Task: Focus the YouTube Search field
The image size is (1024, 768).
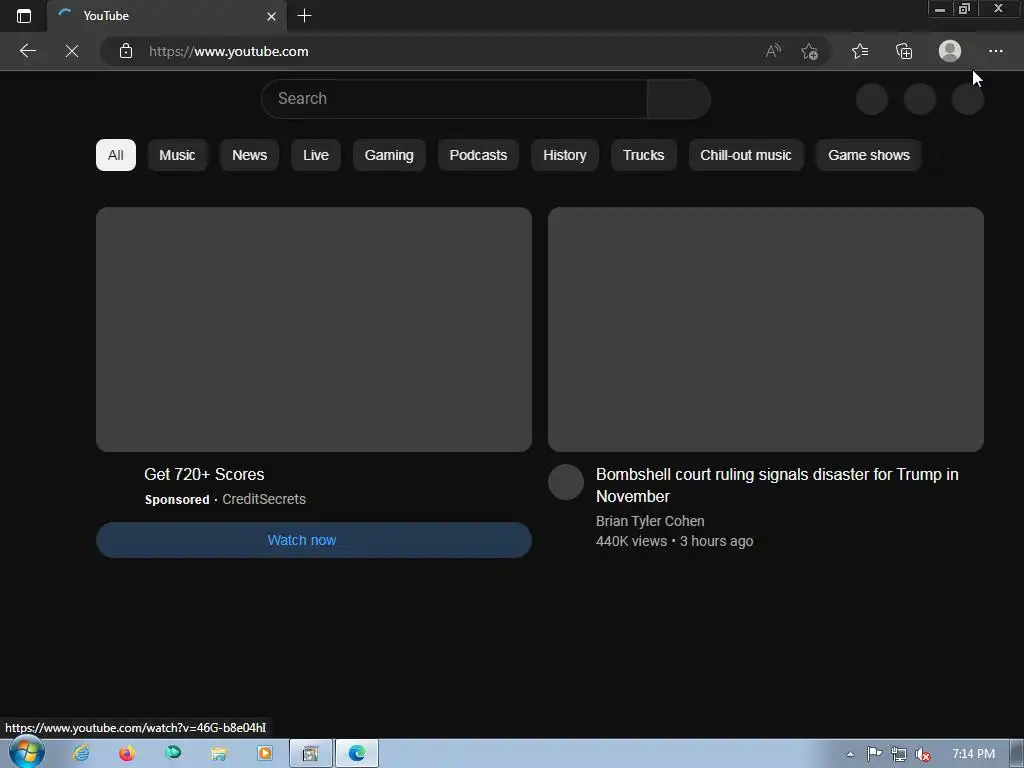Action: tap(454, 99)
